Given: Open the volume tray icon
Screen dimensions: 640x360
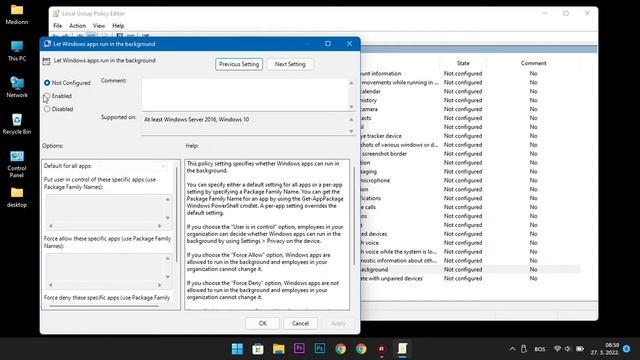Looking at the screenshot, I should [568, 349].
